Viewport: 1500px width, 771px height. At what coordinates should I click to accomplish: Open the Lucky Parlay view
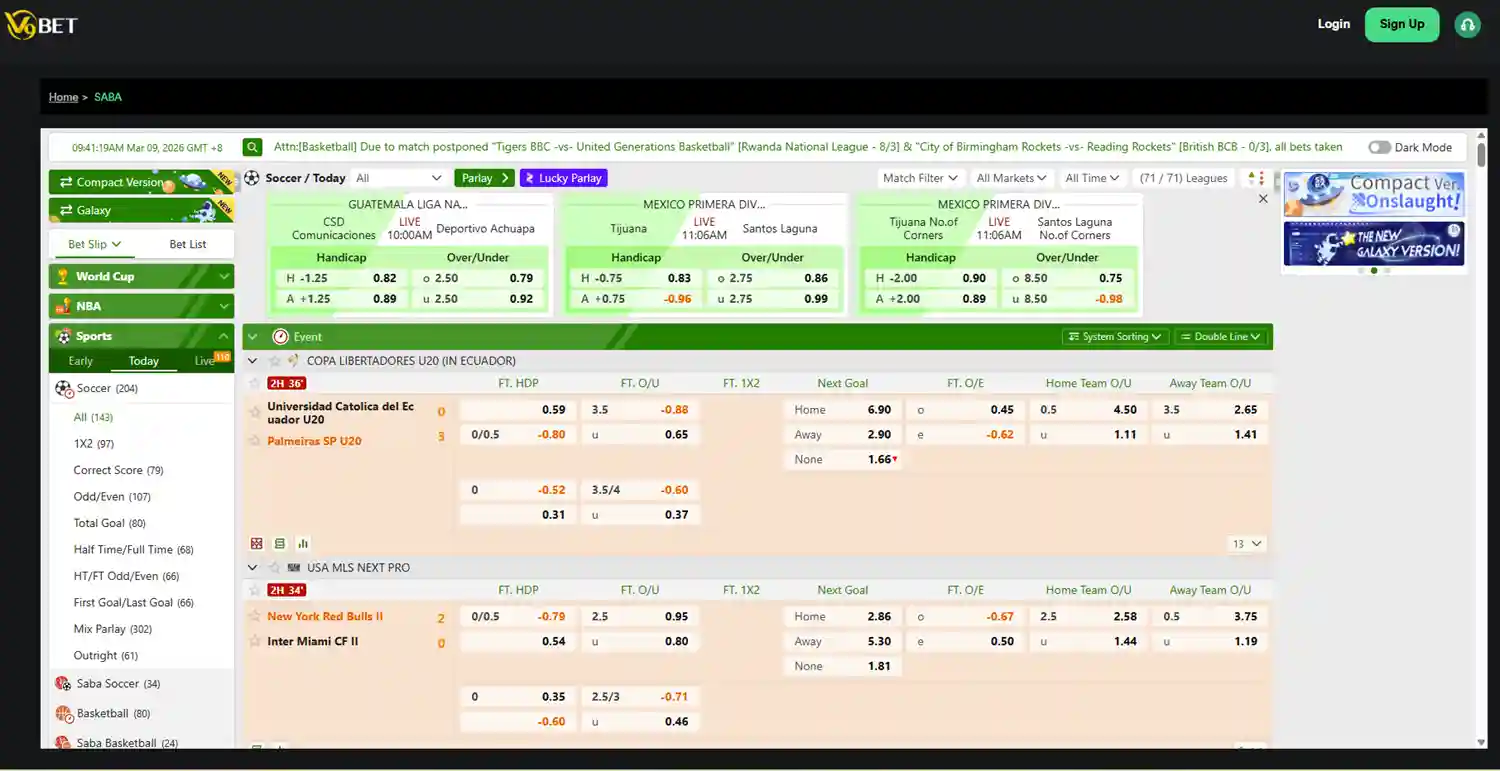point(563,177)
